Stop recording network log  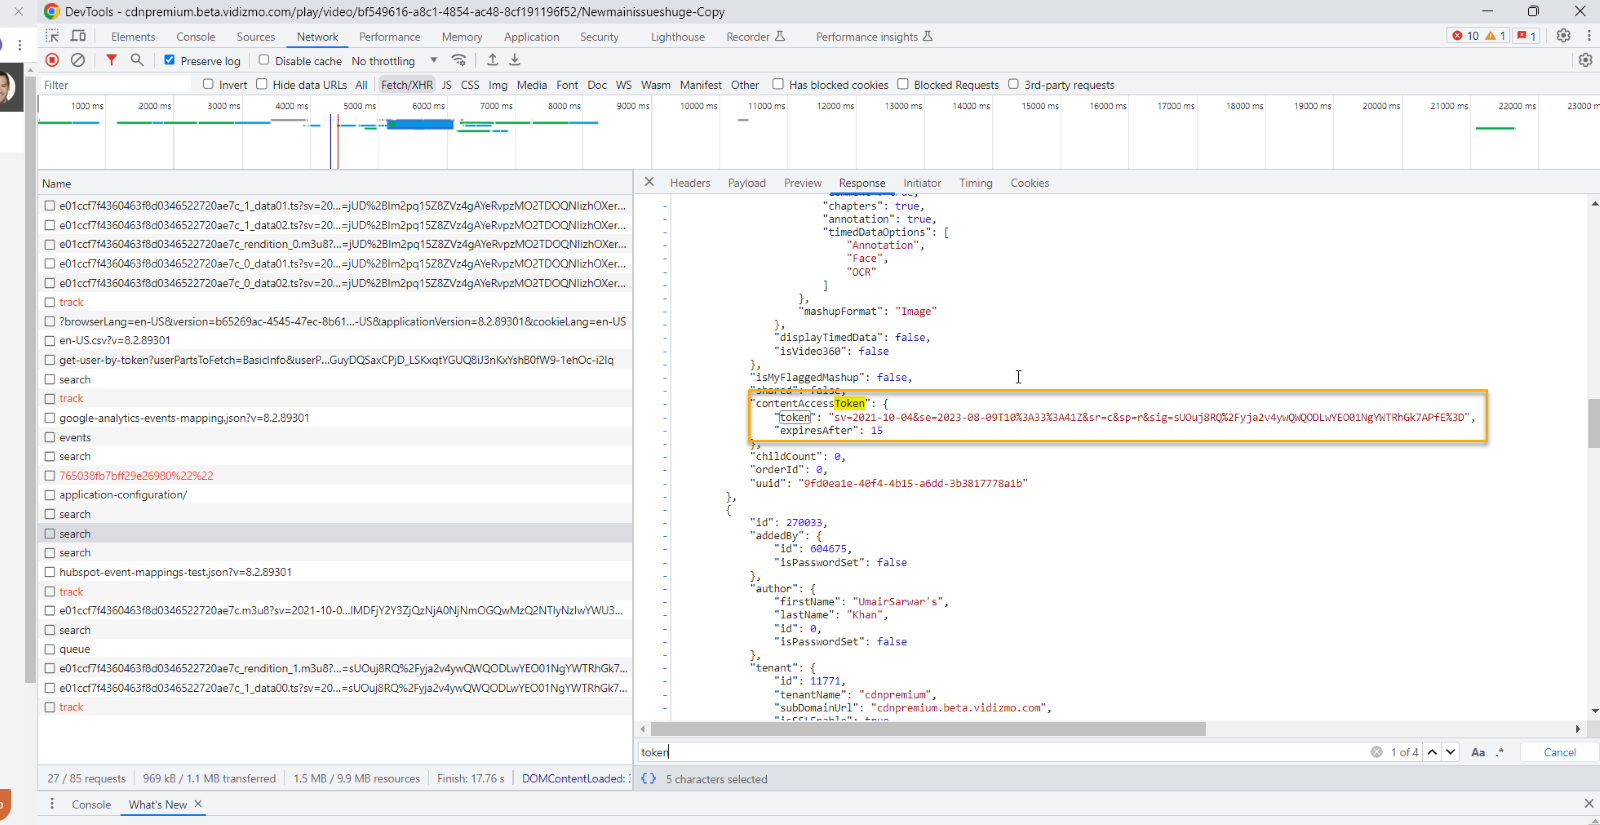52,60
